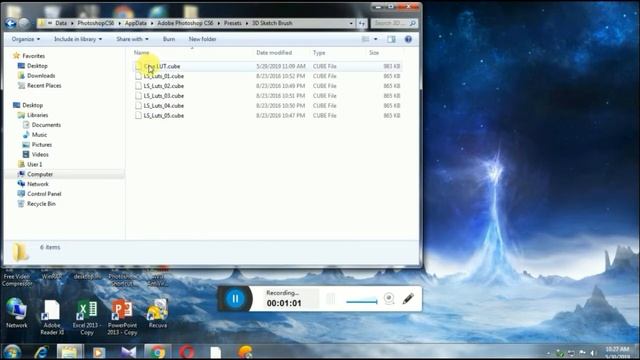The image size is (640, 360).
Task: Select the file LS_Luts_01.cube
Action: [x=163, y=76]
